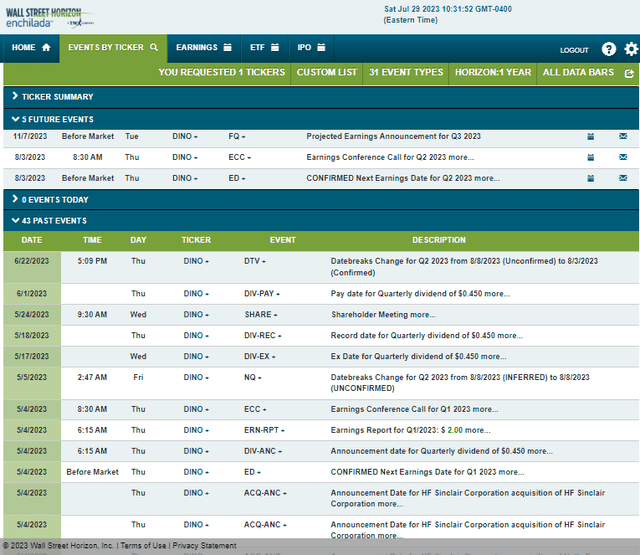Image resolution: width=640 pixels, height=555 pixels.
Task: Open the ETF calendar tab
Action: (x=264, y=48)
